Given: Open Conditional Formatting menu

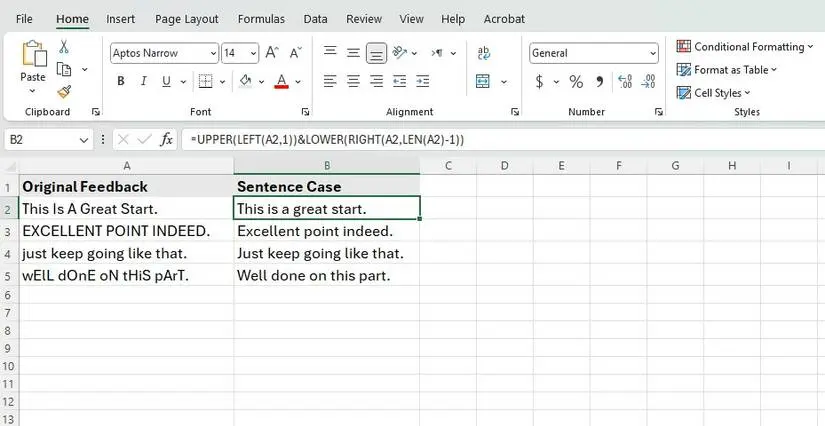Looking at the screenshot, I should (744, 47).
